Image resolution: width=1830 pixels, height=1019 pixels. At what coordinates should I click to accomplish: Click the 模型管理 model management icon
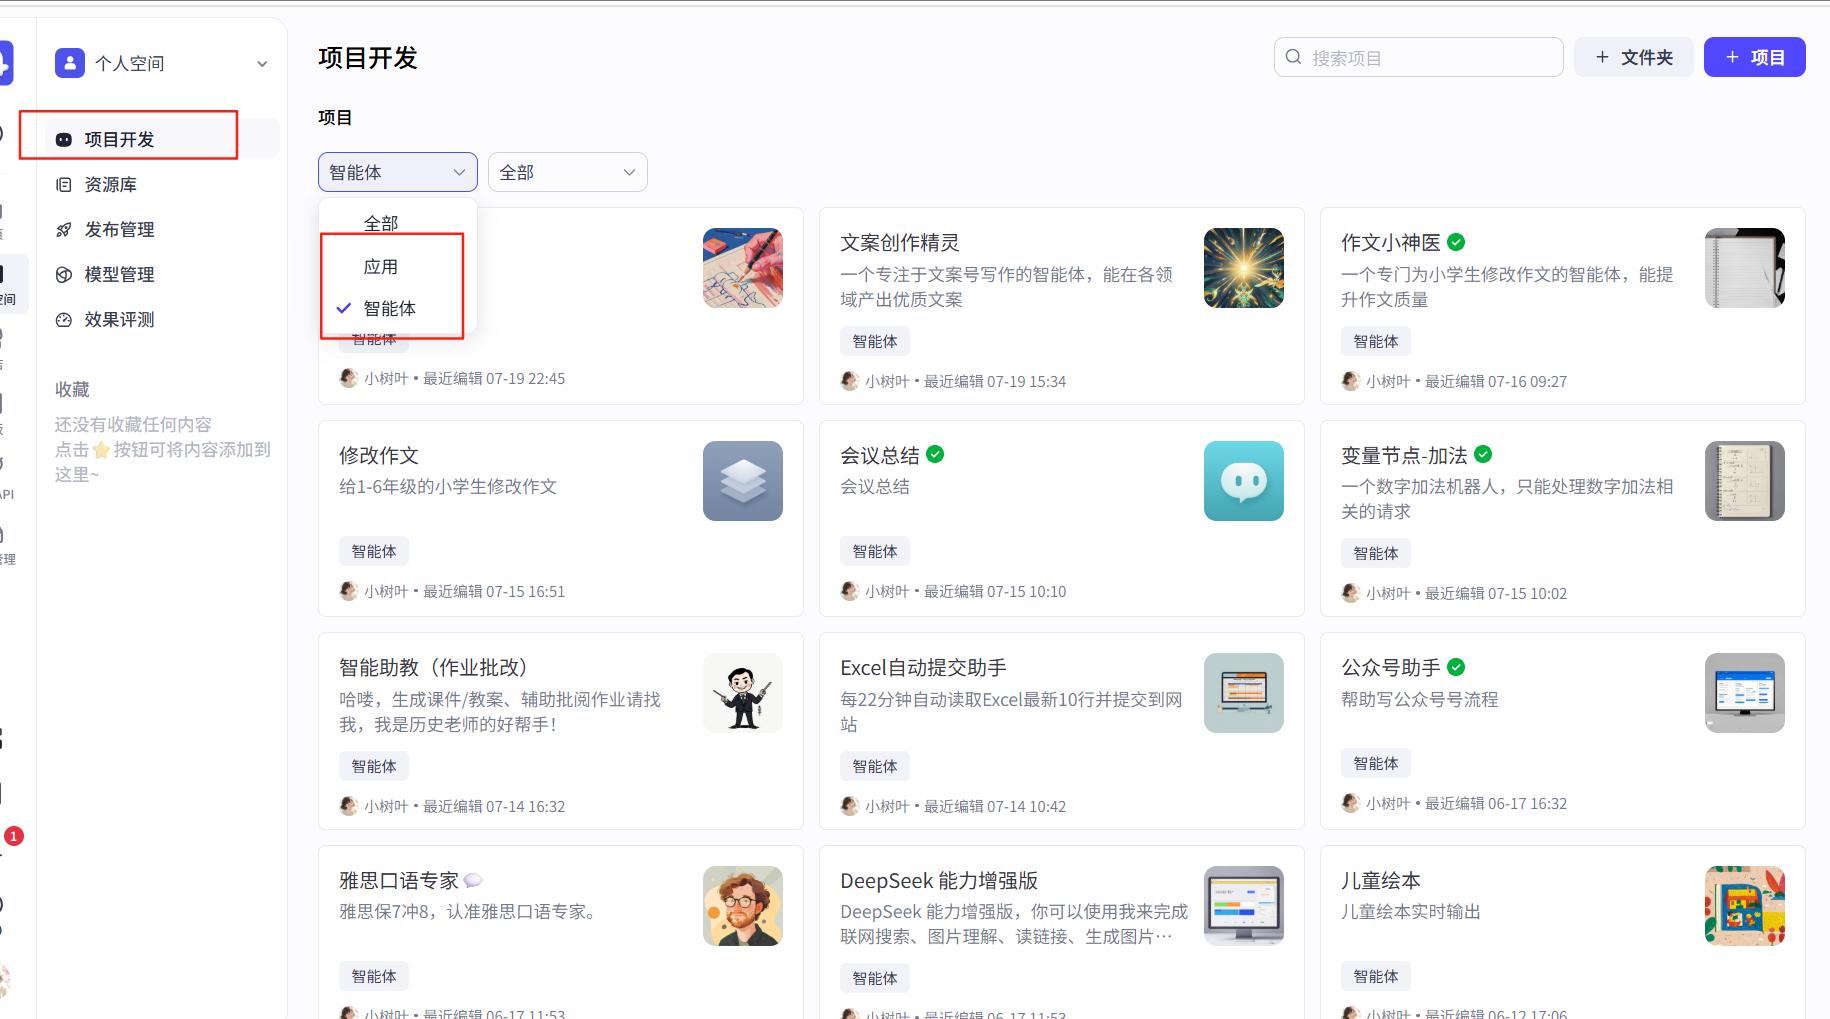pyautogui.click(x=64, y=274)
